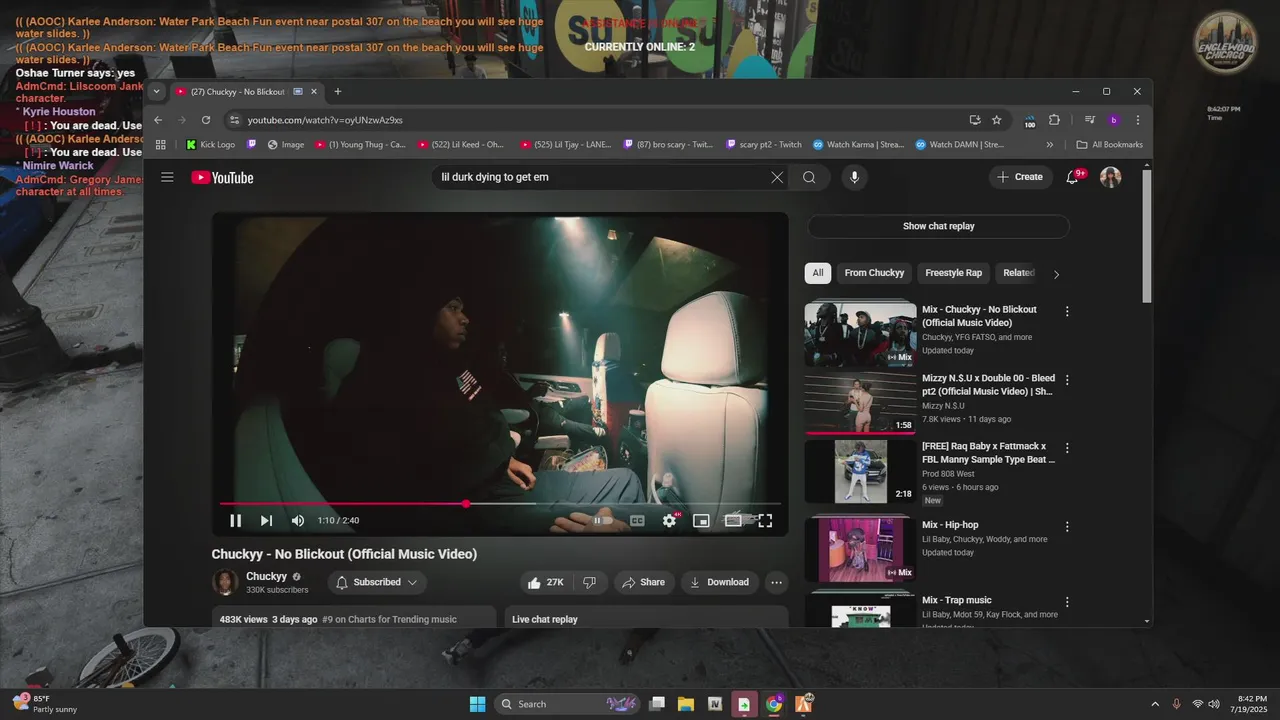The height and width of the screenshot is (720, 1280).
Task: Open Raq Baby x Fattmack type beat title
Action: point(988,453)
